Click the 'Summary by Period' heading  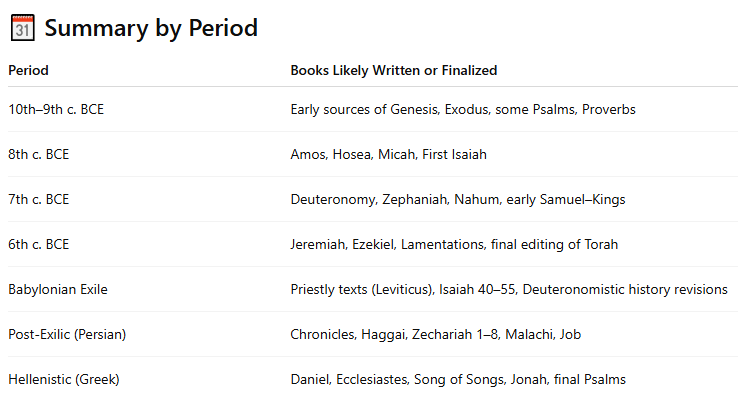(x=151, y=29)
